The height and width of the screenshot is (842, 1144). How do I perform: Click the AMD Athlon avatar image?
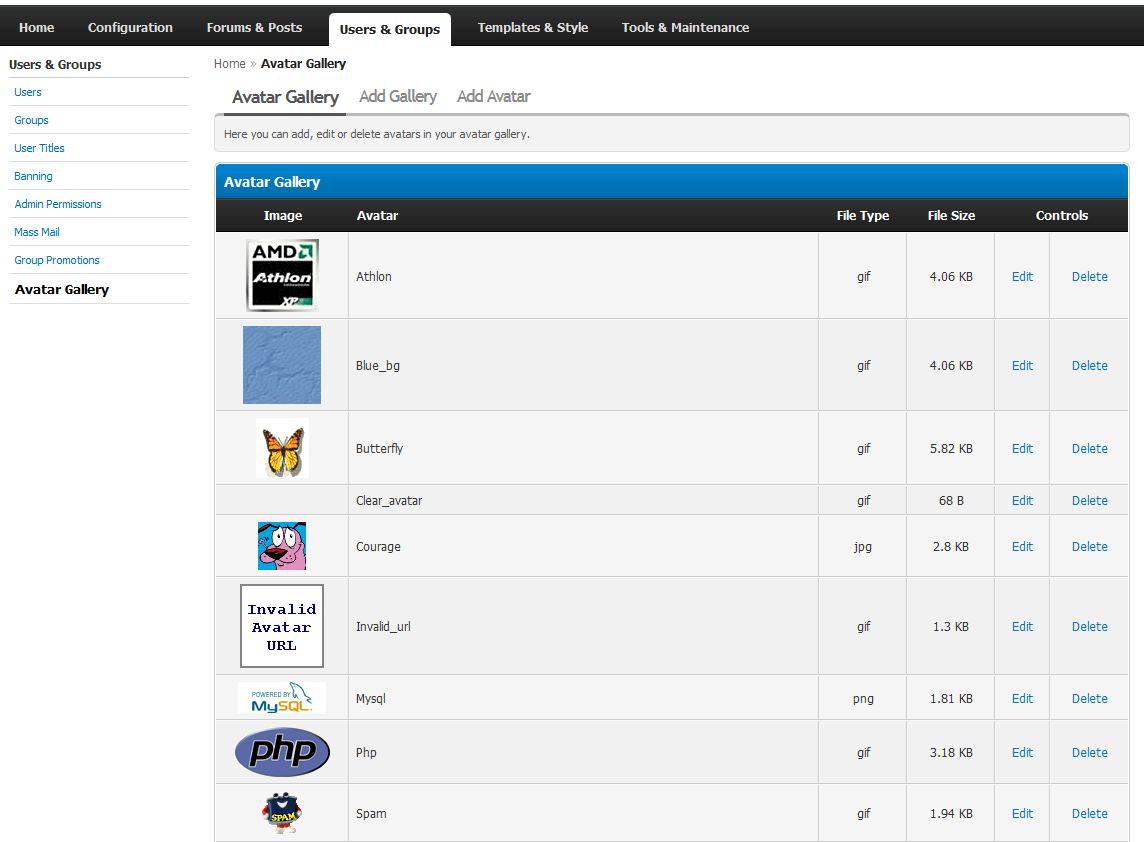[x=282, y=275]
